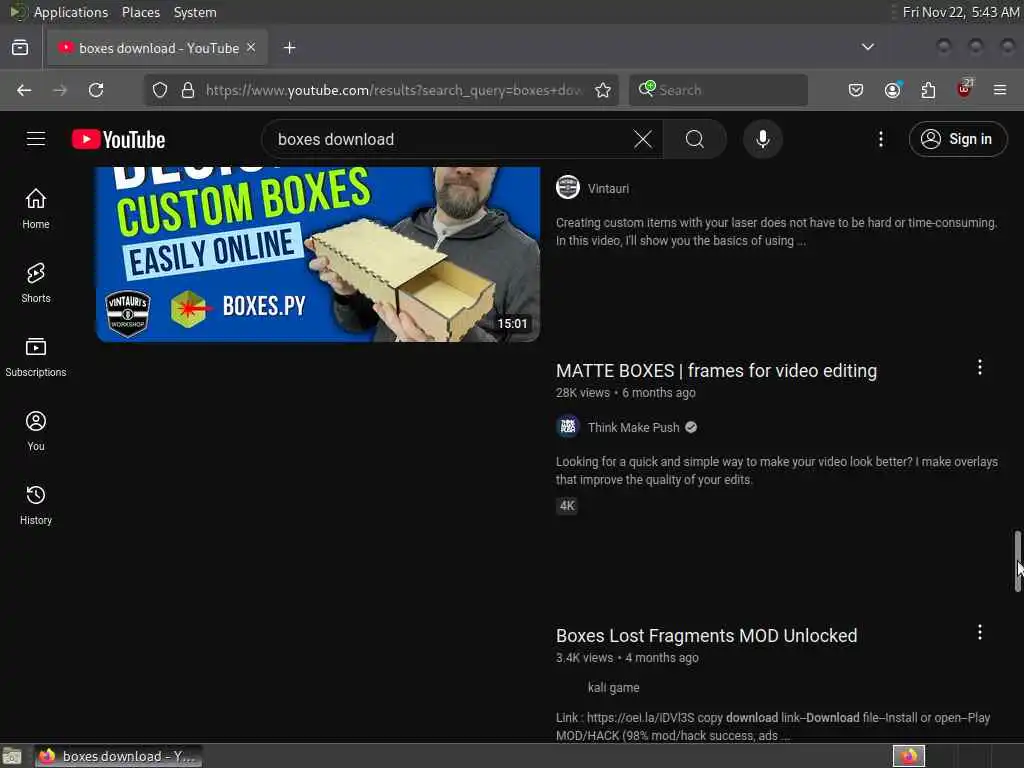
Task: Click the date and time clock
Action: [x=961, y=12]
